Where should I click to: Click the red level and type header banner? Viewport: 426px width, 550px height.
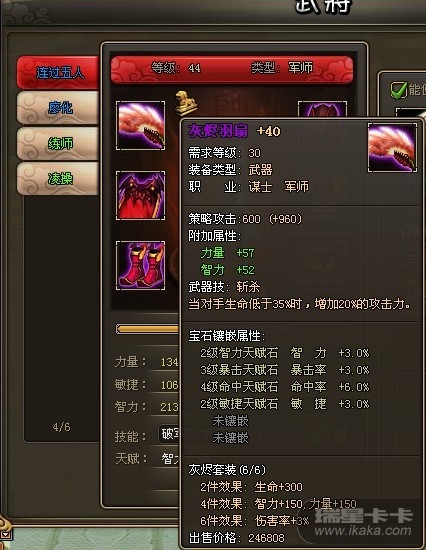(x=232, y=69)
